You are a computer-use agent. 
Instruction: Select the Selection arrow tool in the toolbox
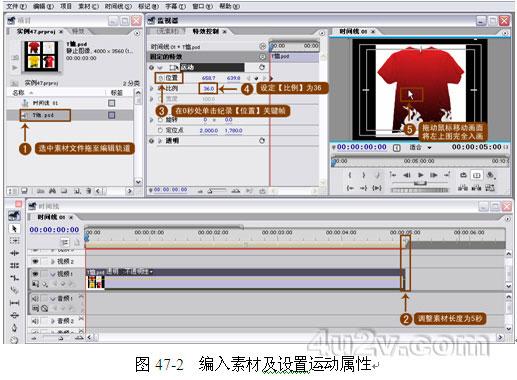[x=14, y=229]
